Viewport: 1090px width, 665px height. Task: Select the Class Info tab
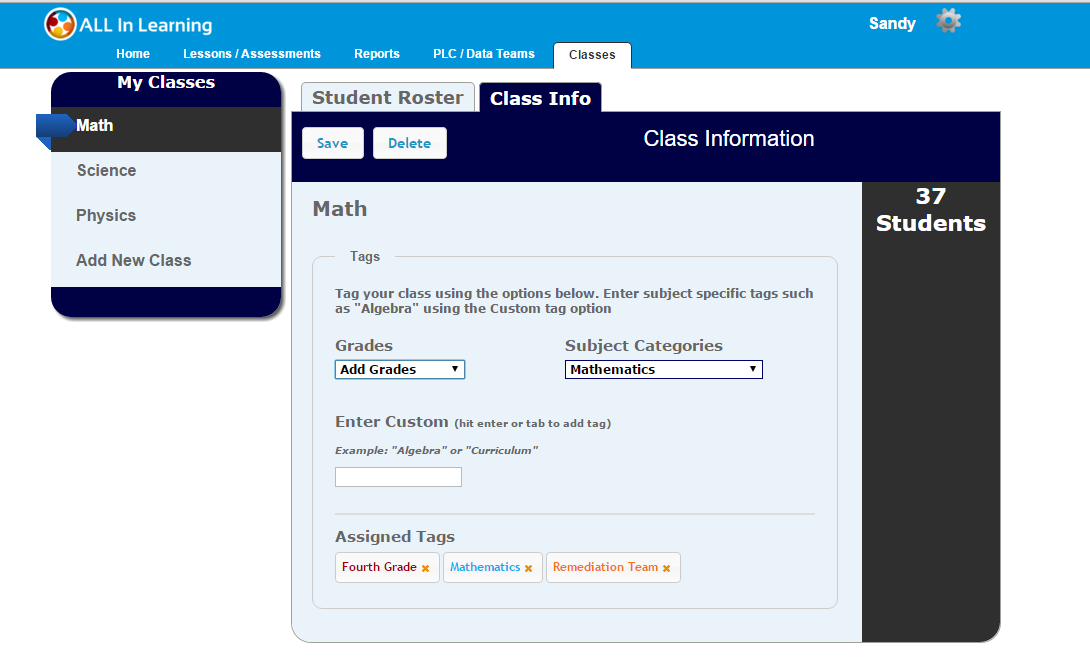tap(540, 98)
